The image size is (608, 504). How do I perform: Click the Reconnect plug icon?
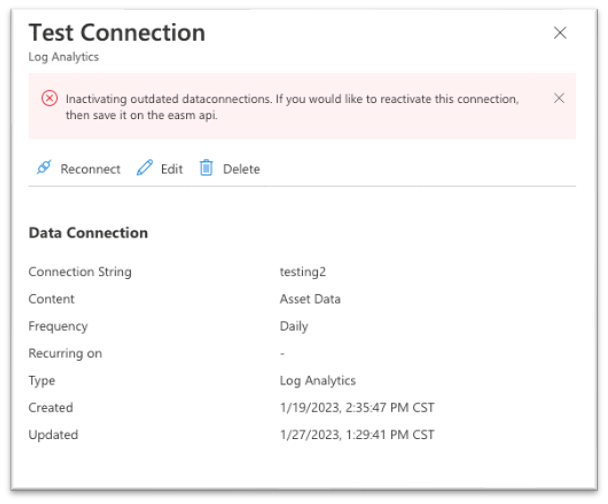44,167
